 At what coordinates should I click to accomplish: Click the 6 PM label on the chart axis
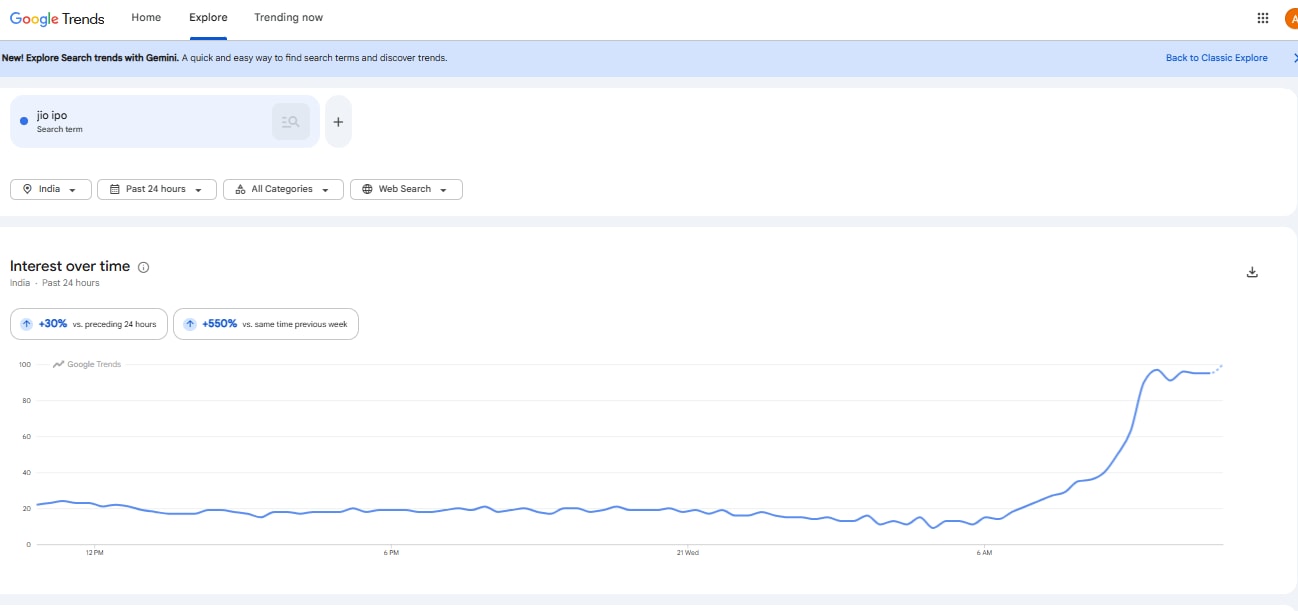point(391,552)
